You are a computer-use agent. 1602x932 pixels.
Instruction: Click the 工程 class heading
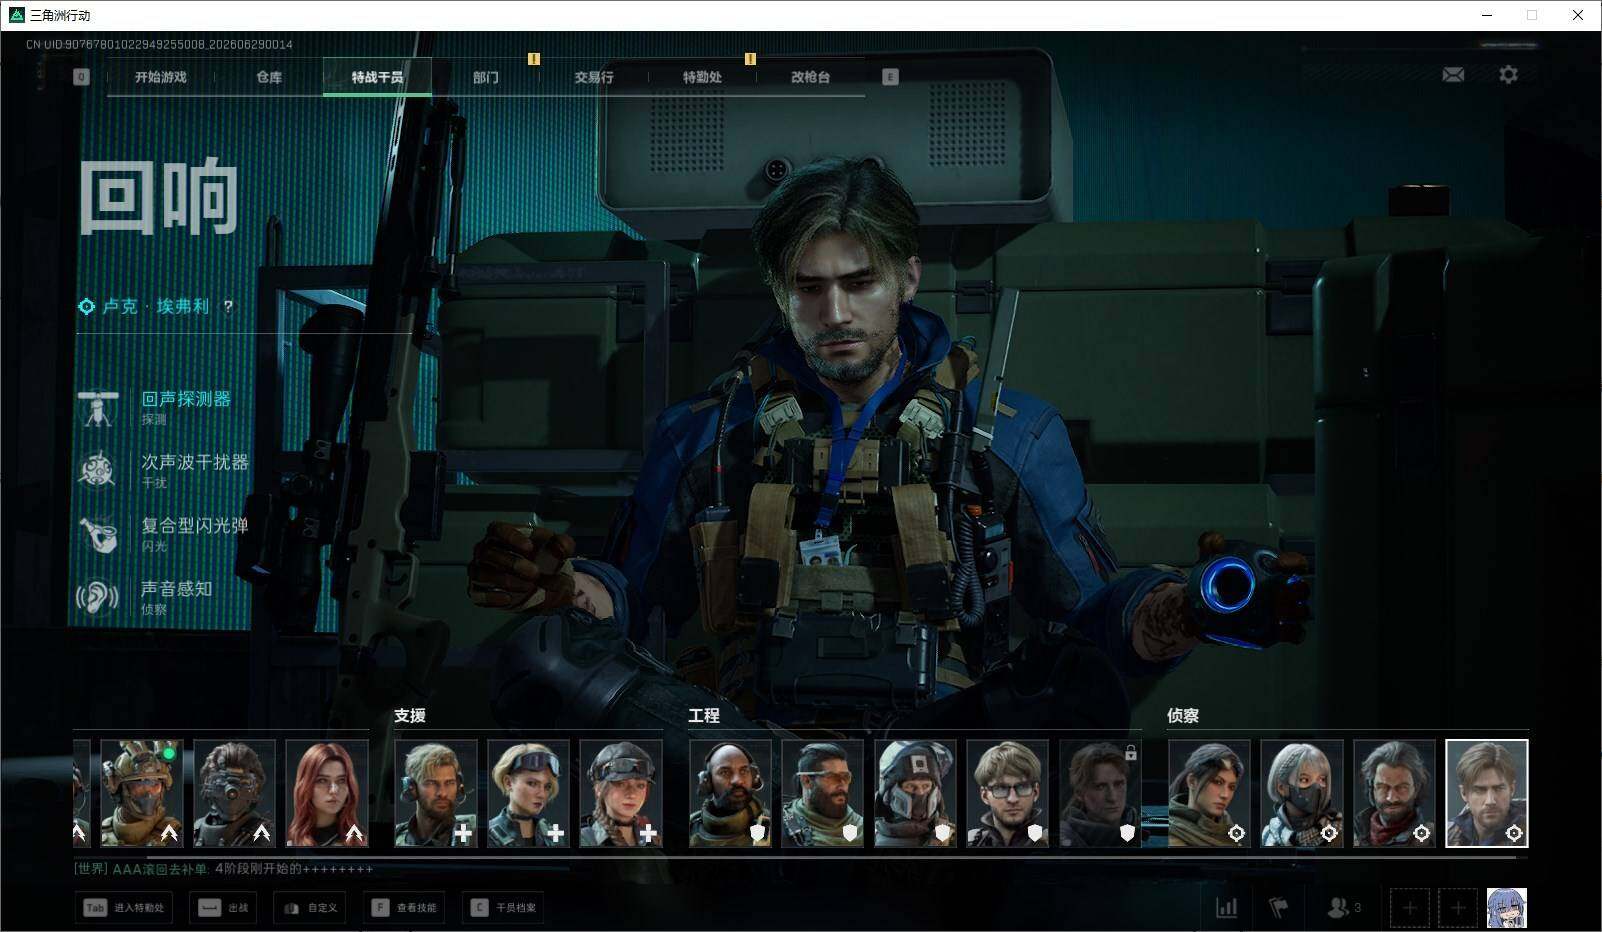pos(704,716)
